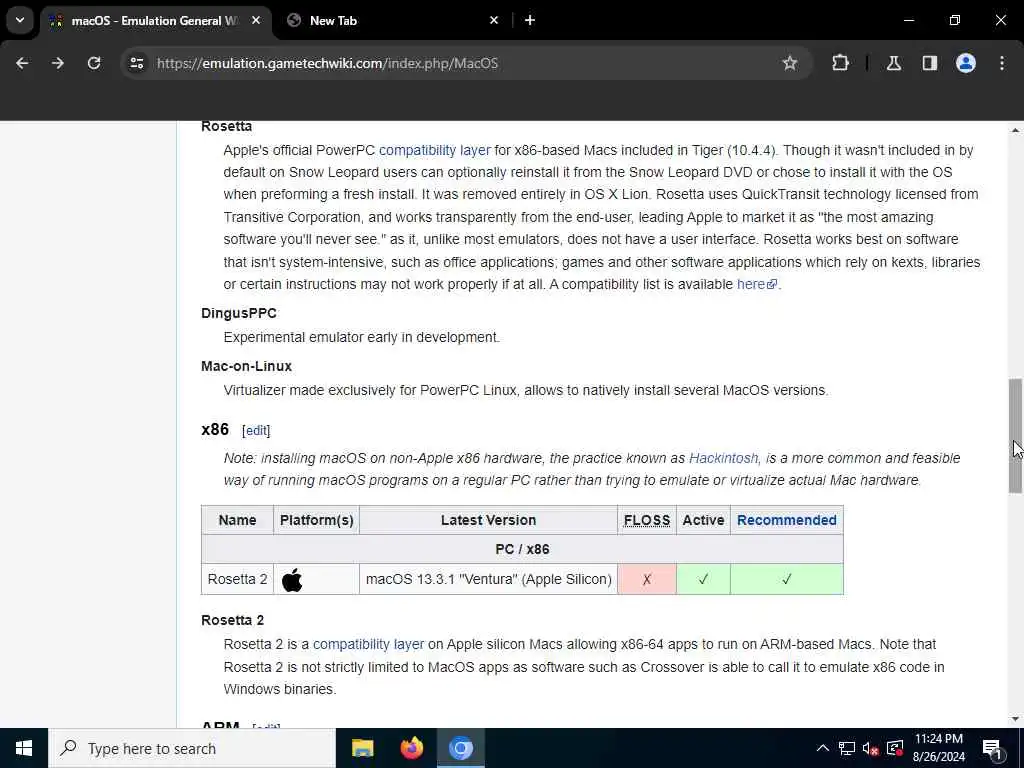
Task: Open the profile avatar menu
Action: point(965,63)
